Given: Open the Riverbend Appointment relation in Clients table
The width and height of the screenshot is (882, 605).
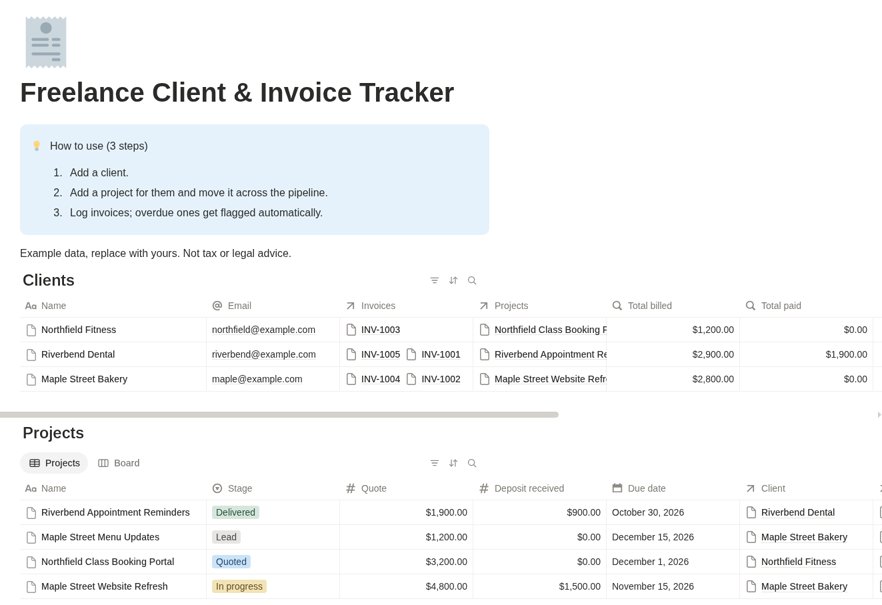Looking at the screenshot, I should point(543,354).
